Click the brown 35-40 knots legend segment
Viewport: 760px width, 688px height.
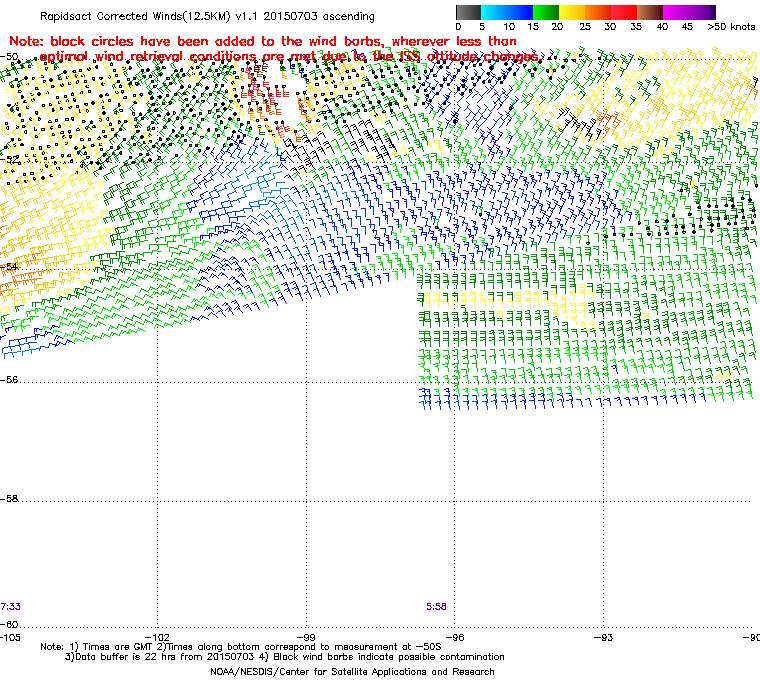pos(650,12)
